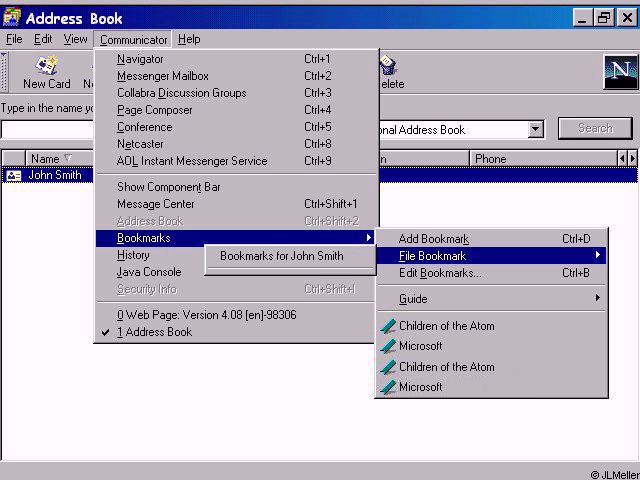Sort by the Name column header
This screenshot has width=640, height=480.
point(60,158)
